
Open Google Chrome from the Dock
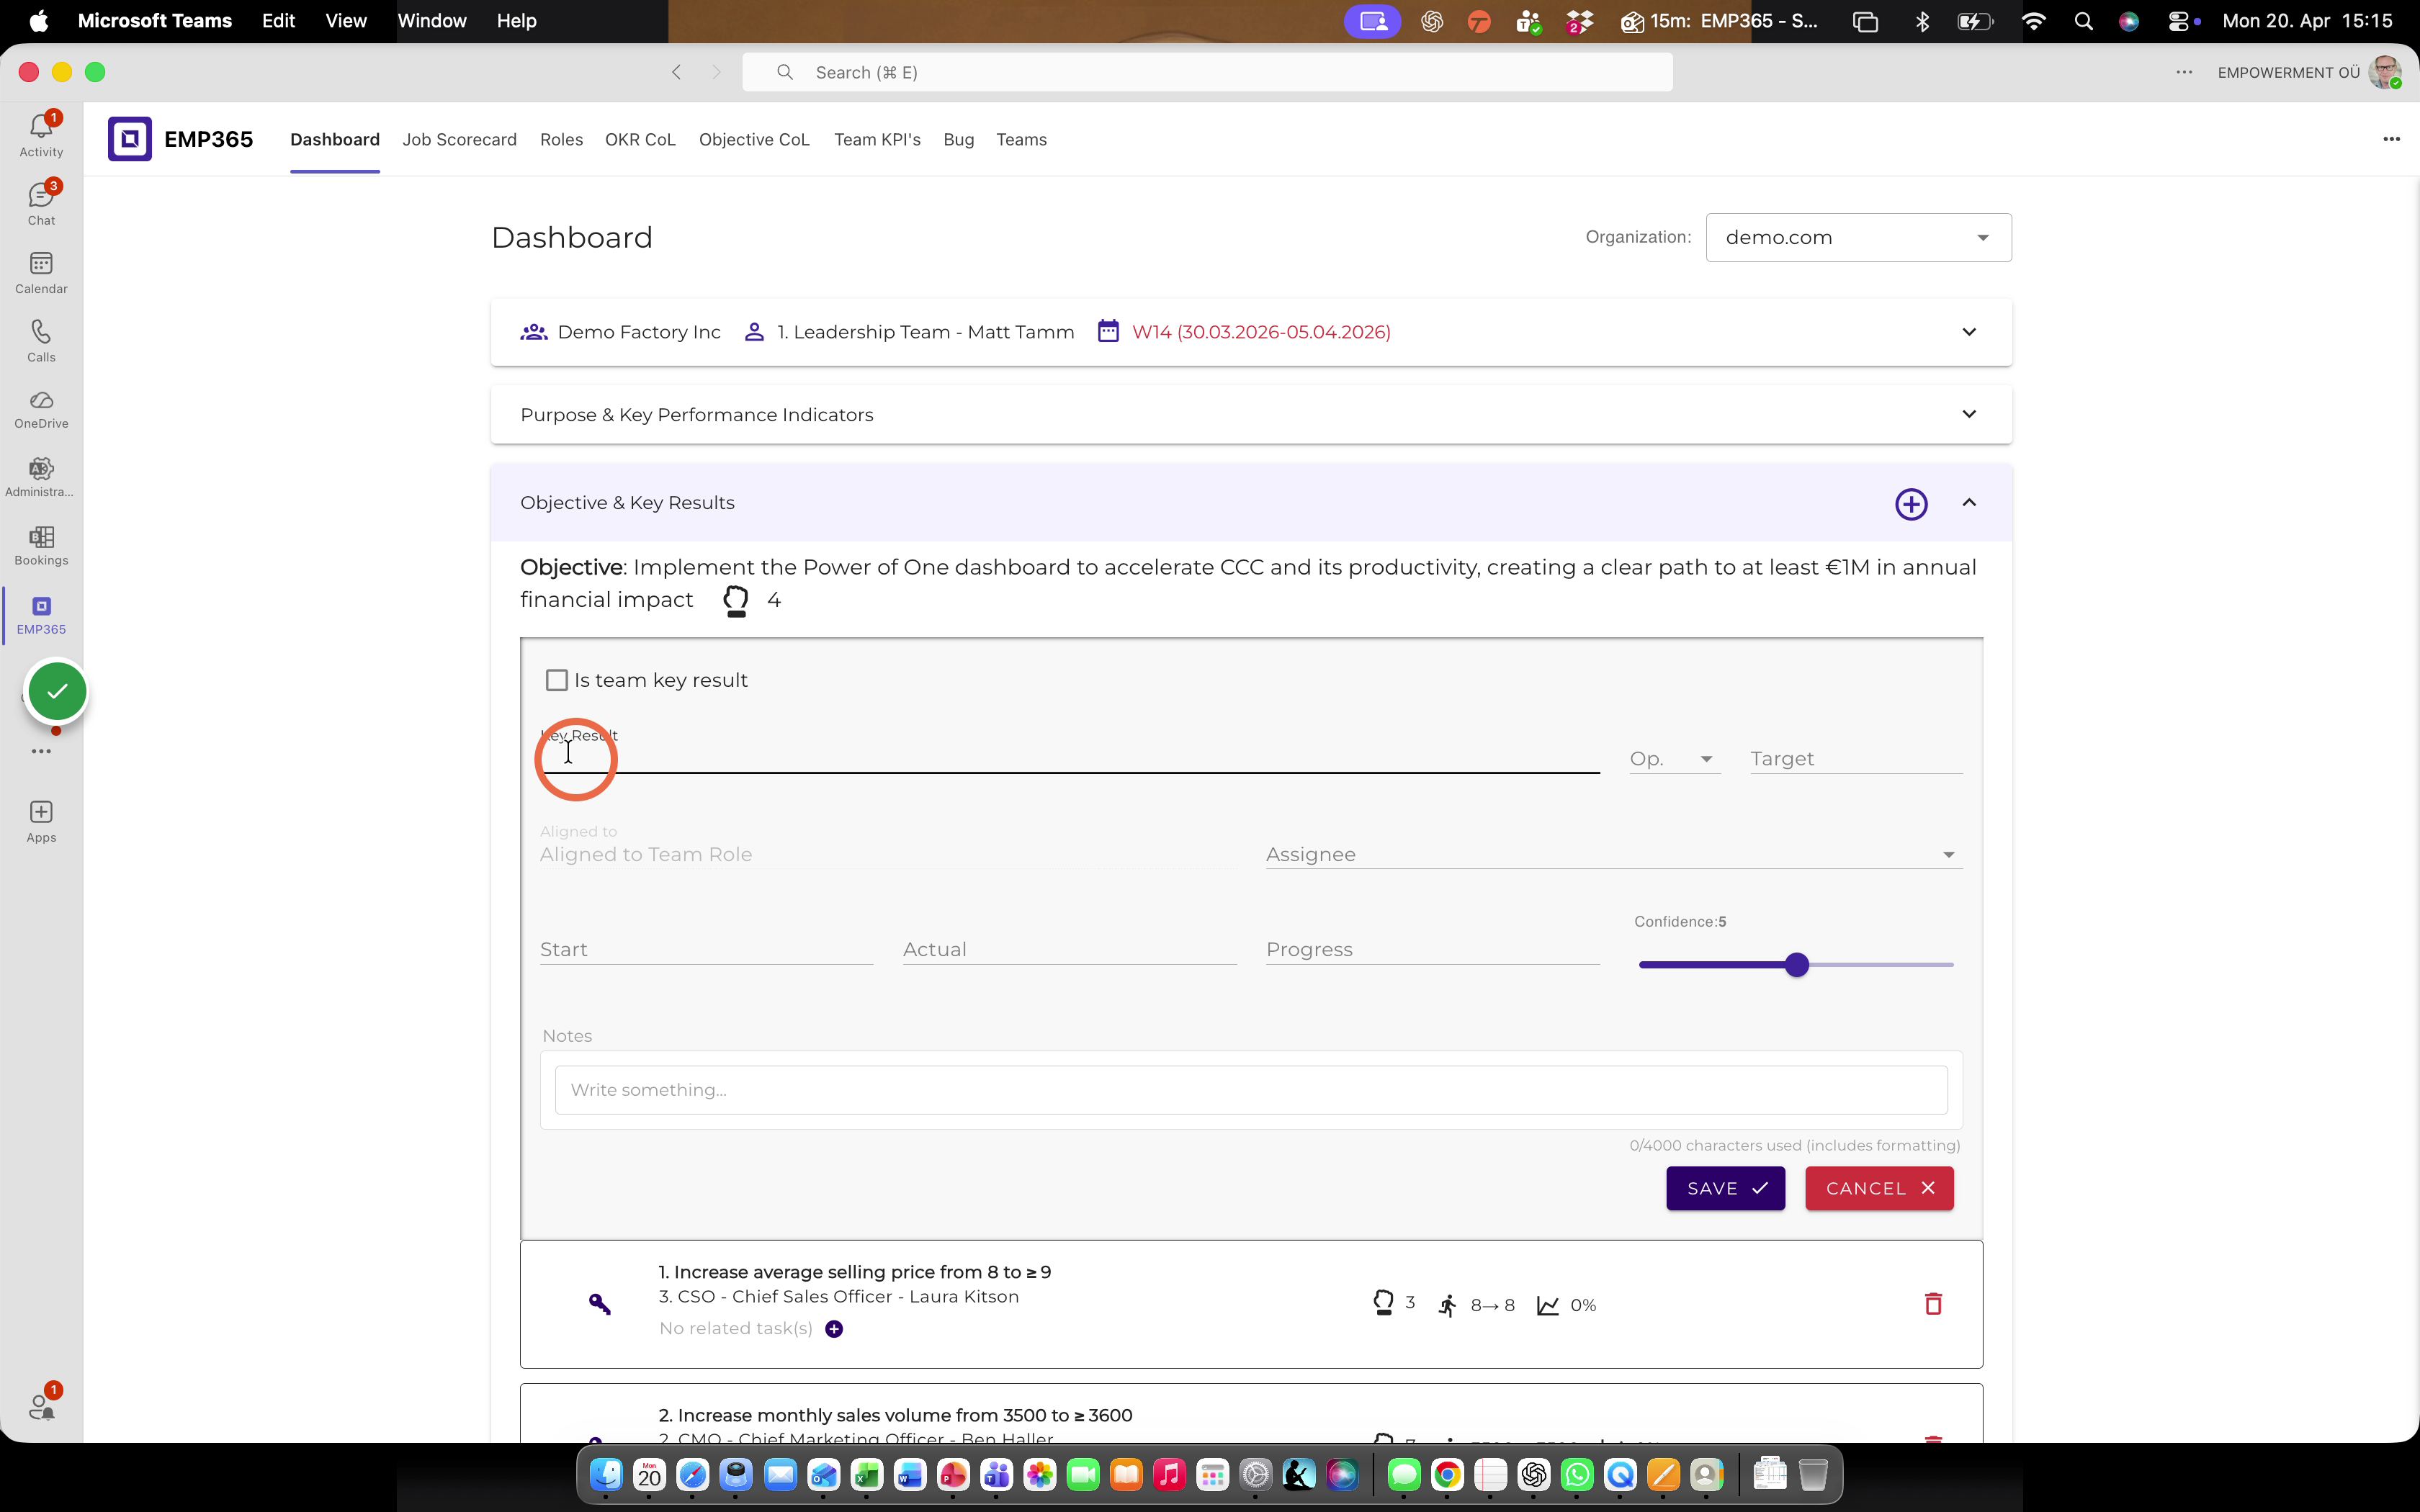[x=1447, y=1474]
